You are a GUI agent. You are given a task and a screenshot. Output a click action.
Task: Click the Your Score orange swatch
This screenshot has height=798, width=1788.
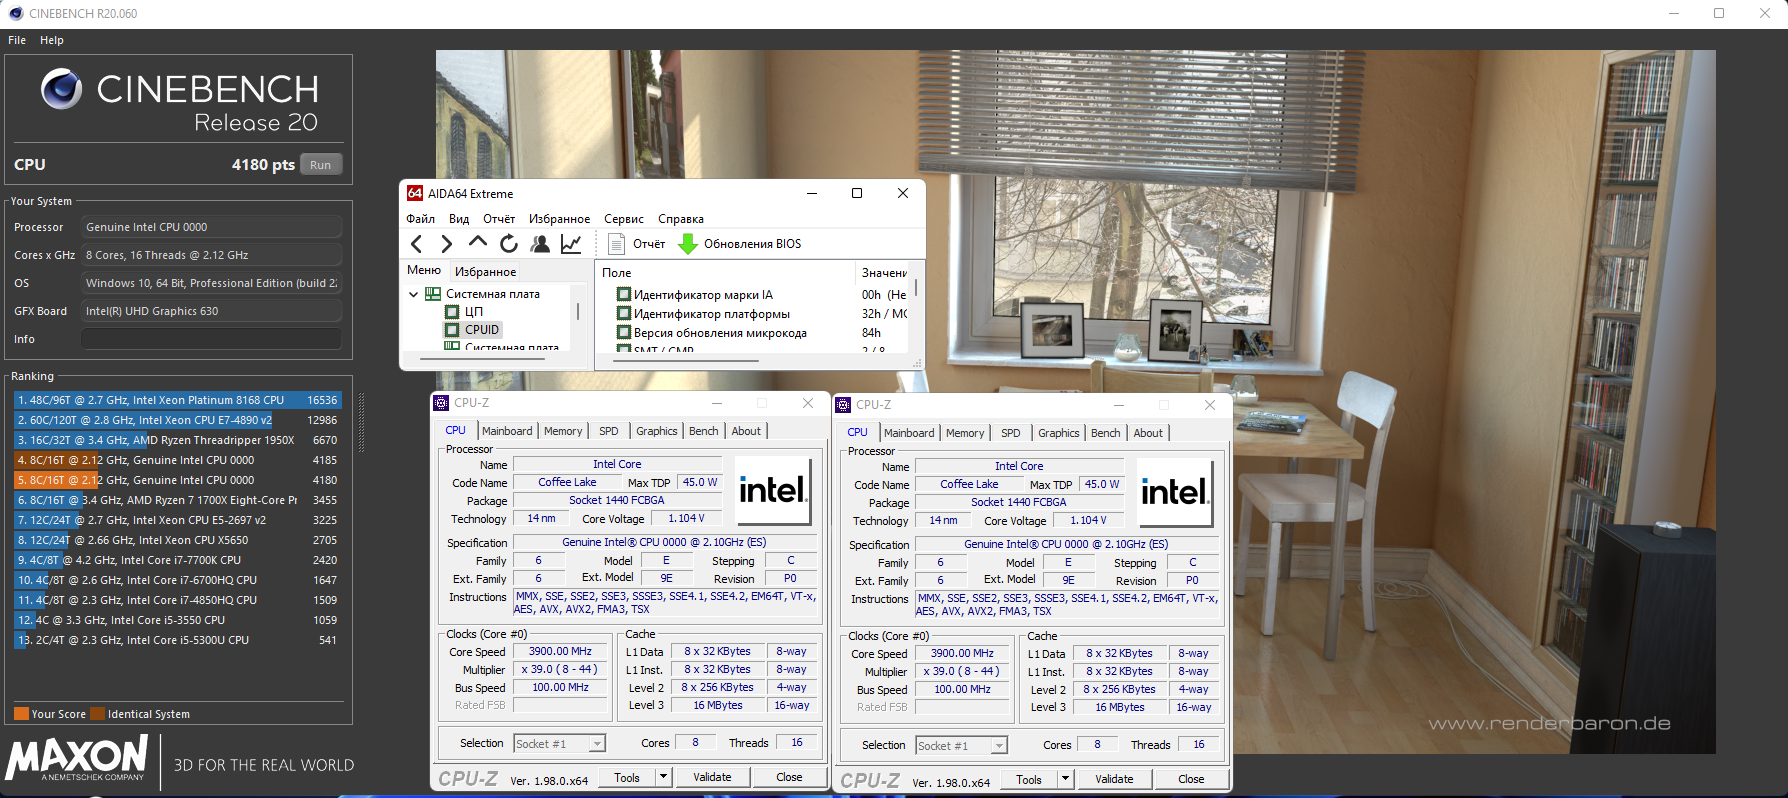point(21,714)
